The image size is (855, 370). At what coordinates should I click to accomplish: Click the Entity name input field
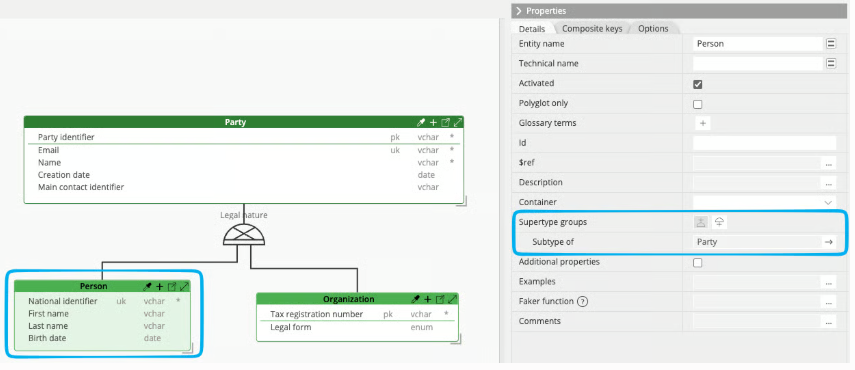point(757,44)
